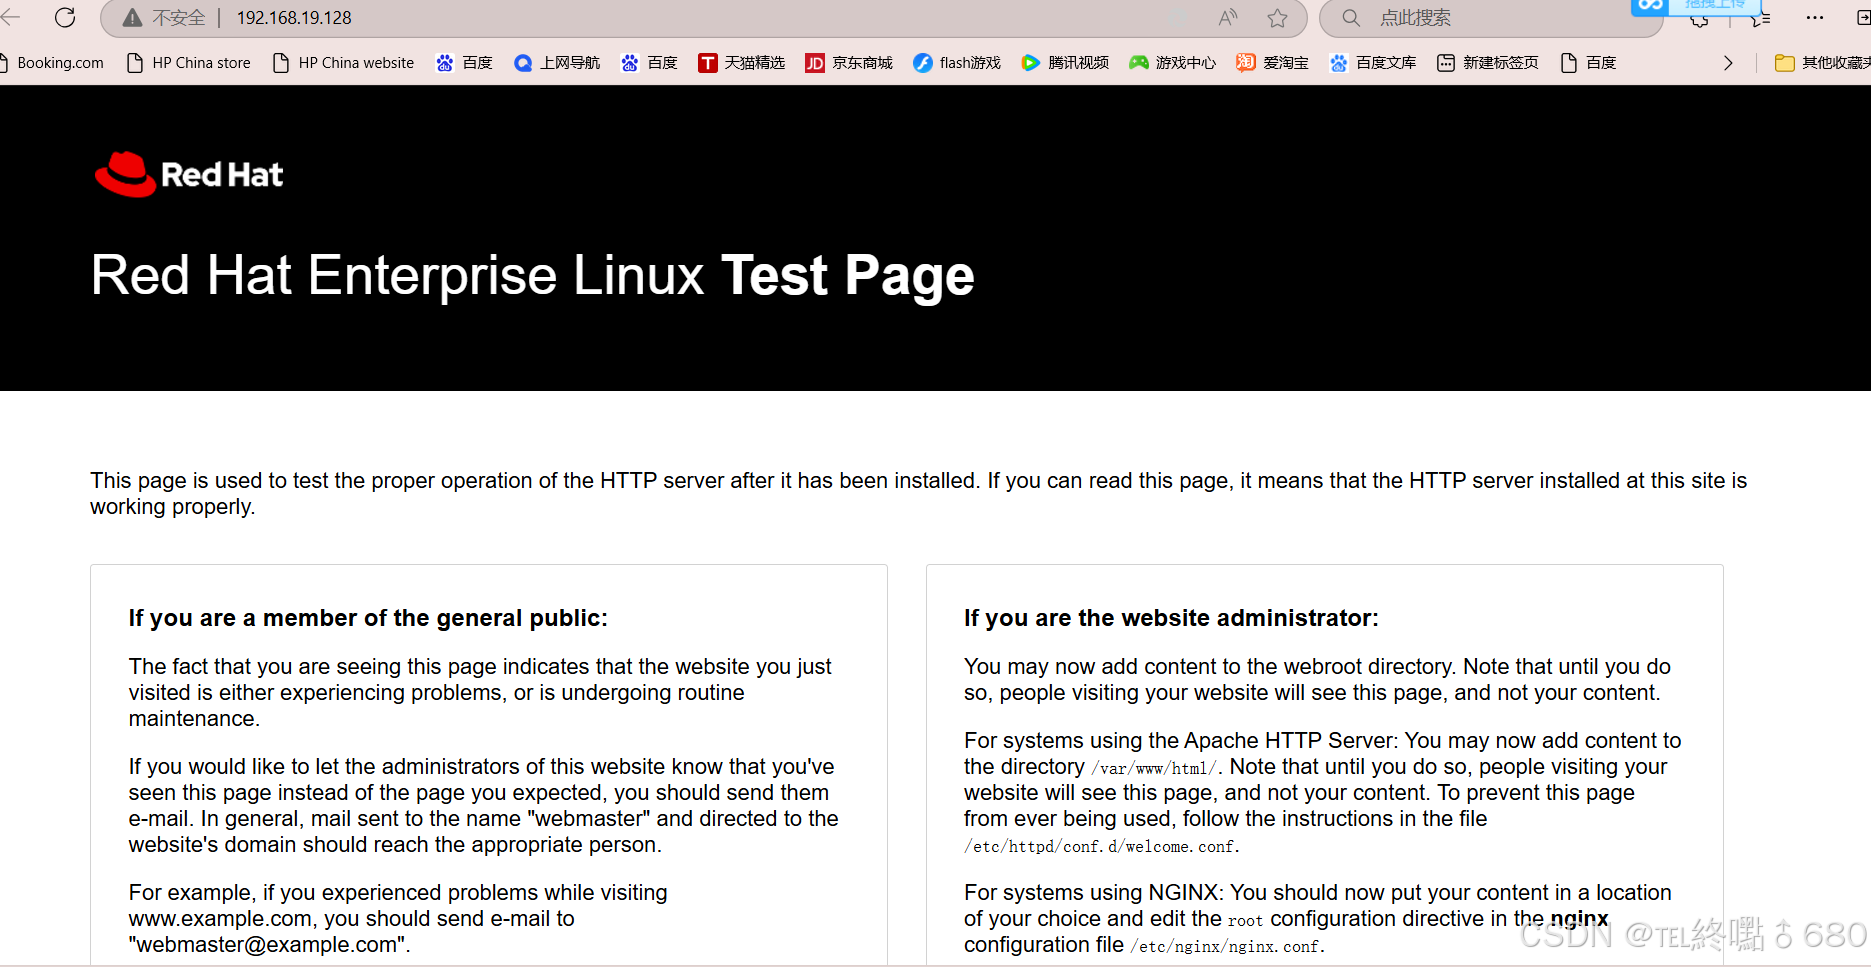
Task: Open the 天猫精选 bookmark
Action: (x=741, y=63)
